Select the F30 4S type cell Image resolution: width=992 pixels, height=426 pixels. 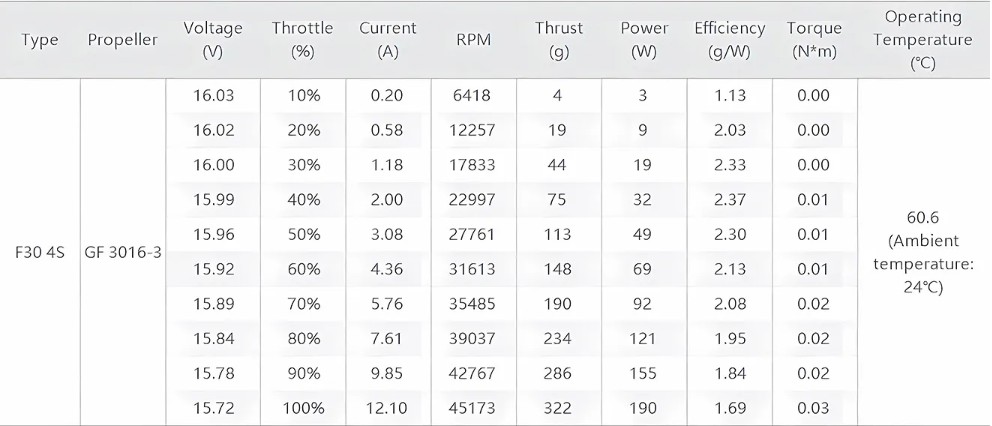pos(39,253)
